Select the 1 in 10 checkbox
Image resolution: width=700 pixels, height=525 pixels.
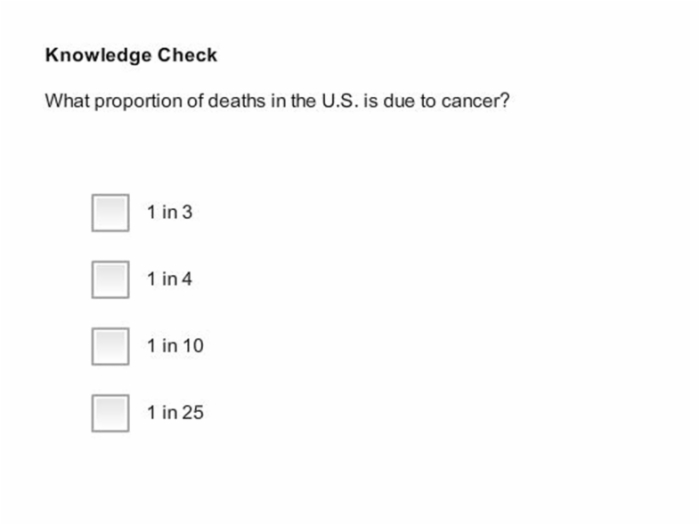(110, 346)
